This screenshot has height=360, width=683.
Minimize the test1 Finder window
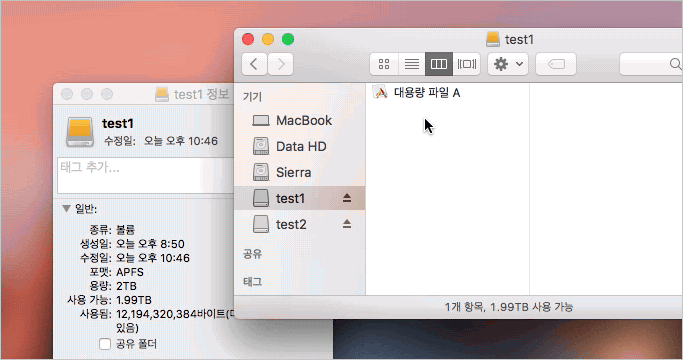(x=268, y=39)
